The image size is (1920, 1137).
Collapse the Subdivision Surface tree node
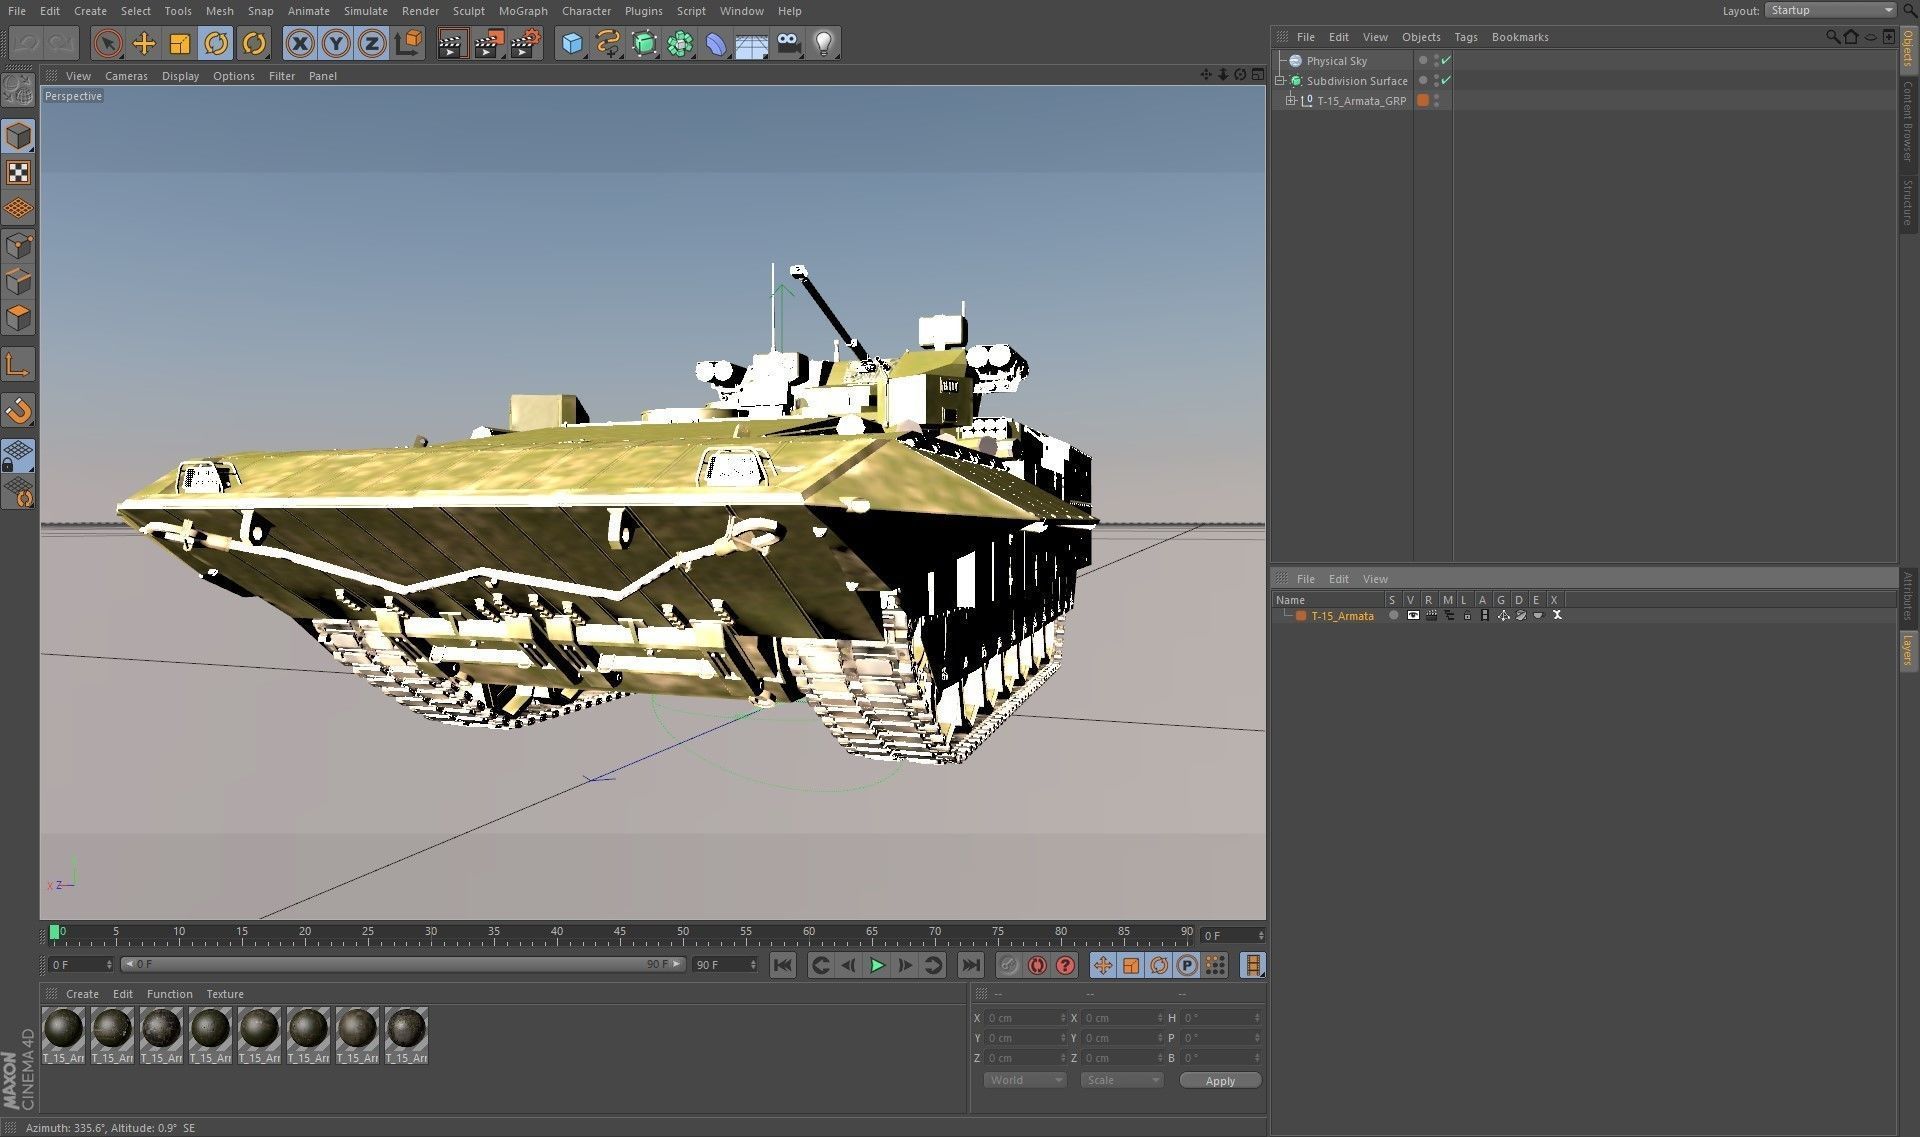[x=1280, y=80]
